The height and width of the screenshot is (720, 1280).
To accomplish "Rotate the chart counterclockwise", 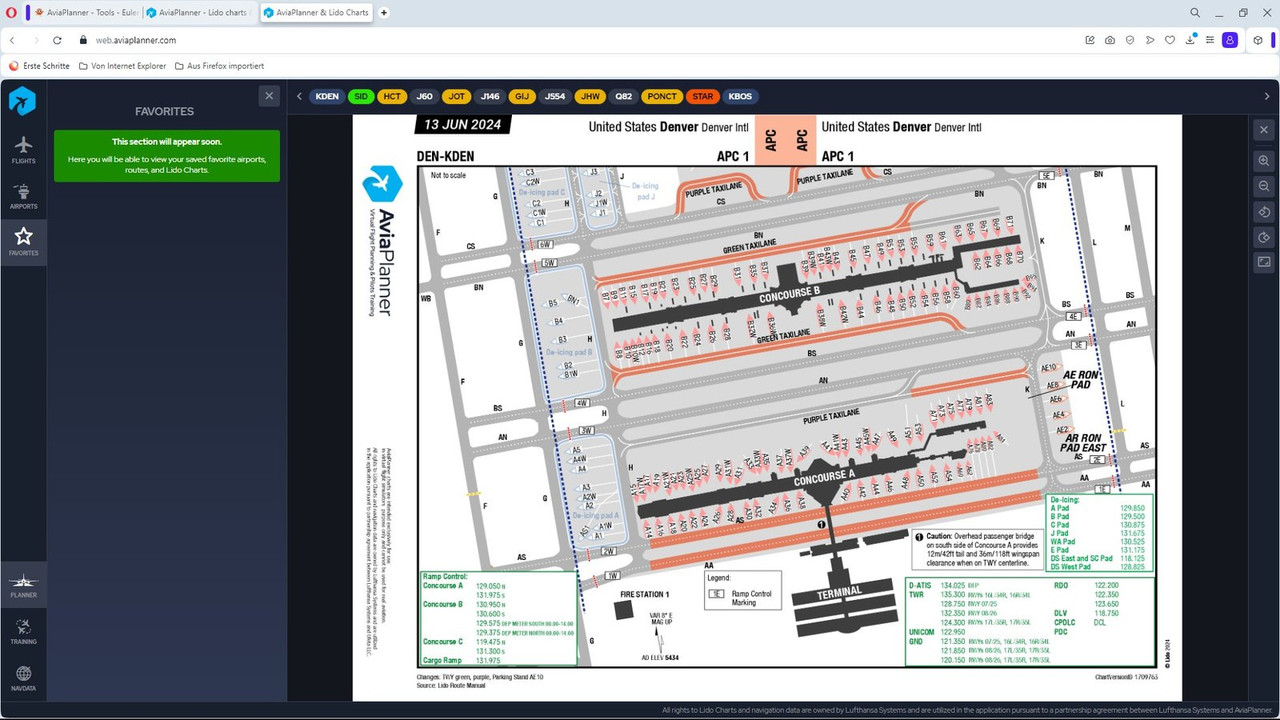I will 1264,212.
